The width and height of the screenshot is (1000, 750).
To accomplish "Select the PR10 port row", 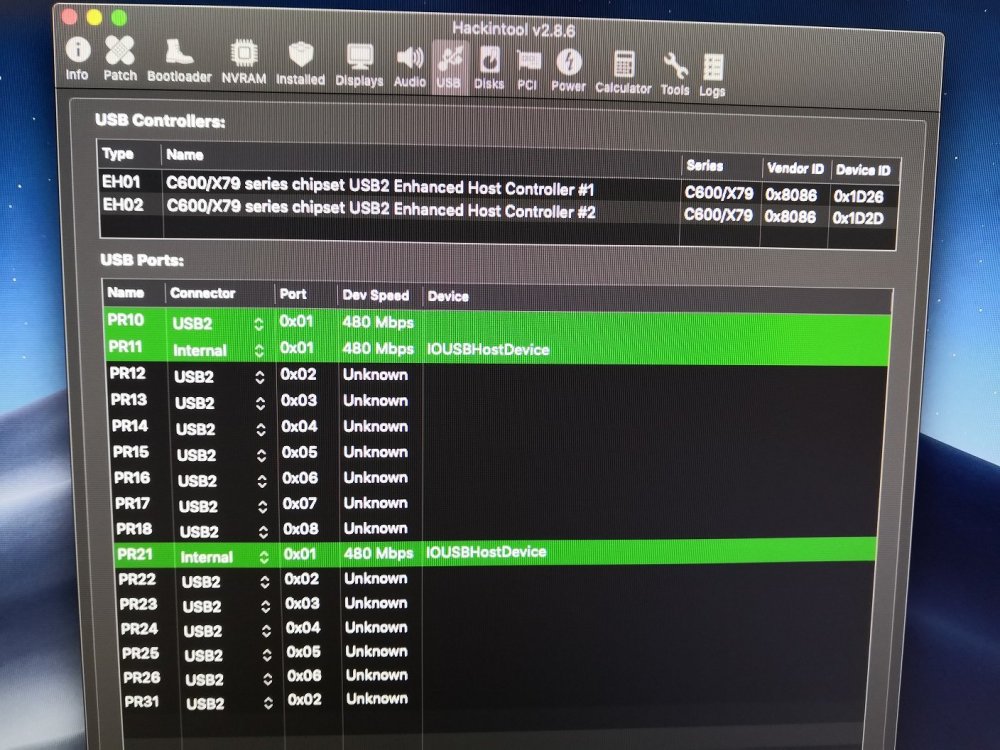I will tap(496, 322).
